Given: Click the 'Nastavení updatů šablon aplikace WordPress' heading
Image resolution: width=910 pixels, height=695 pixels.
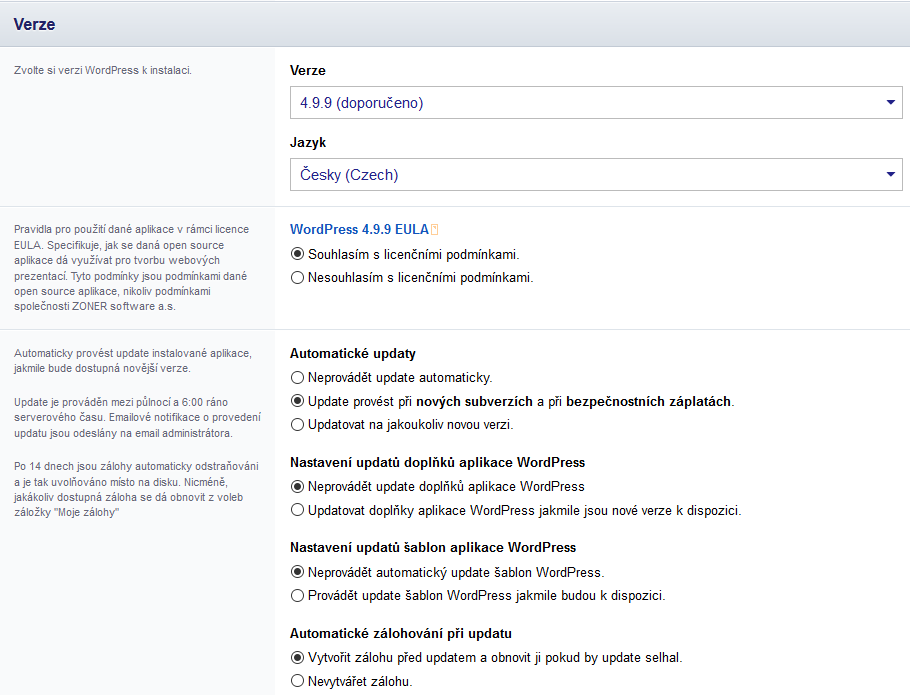Looking at the screenshot, I should coord(433,548).
